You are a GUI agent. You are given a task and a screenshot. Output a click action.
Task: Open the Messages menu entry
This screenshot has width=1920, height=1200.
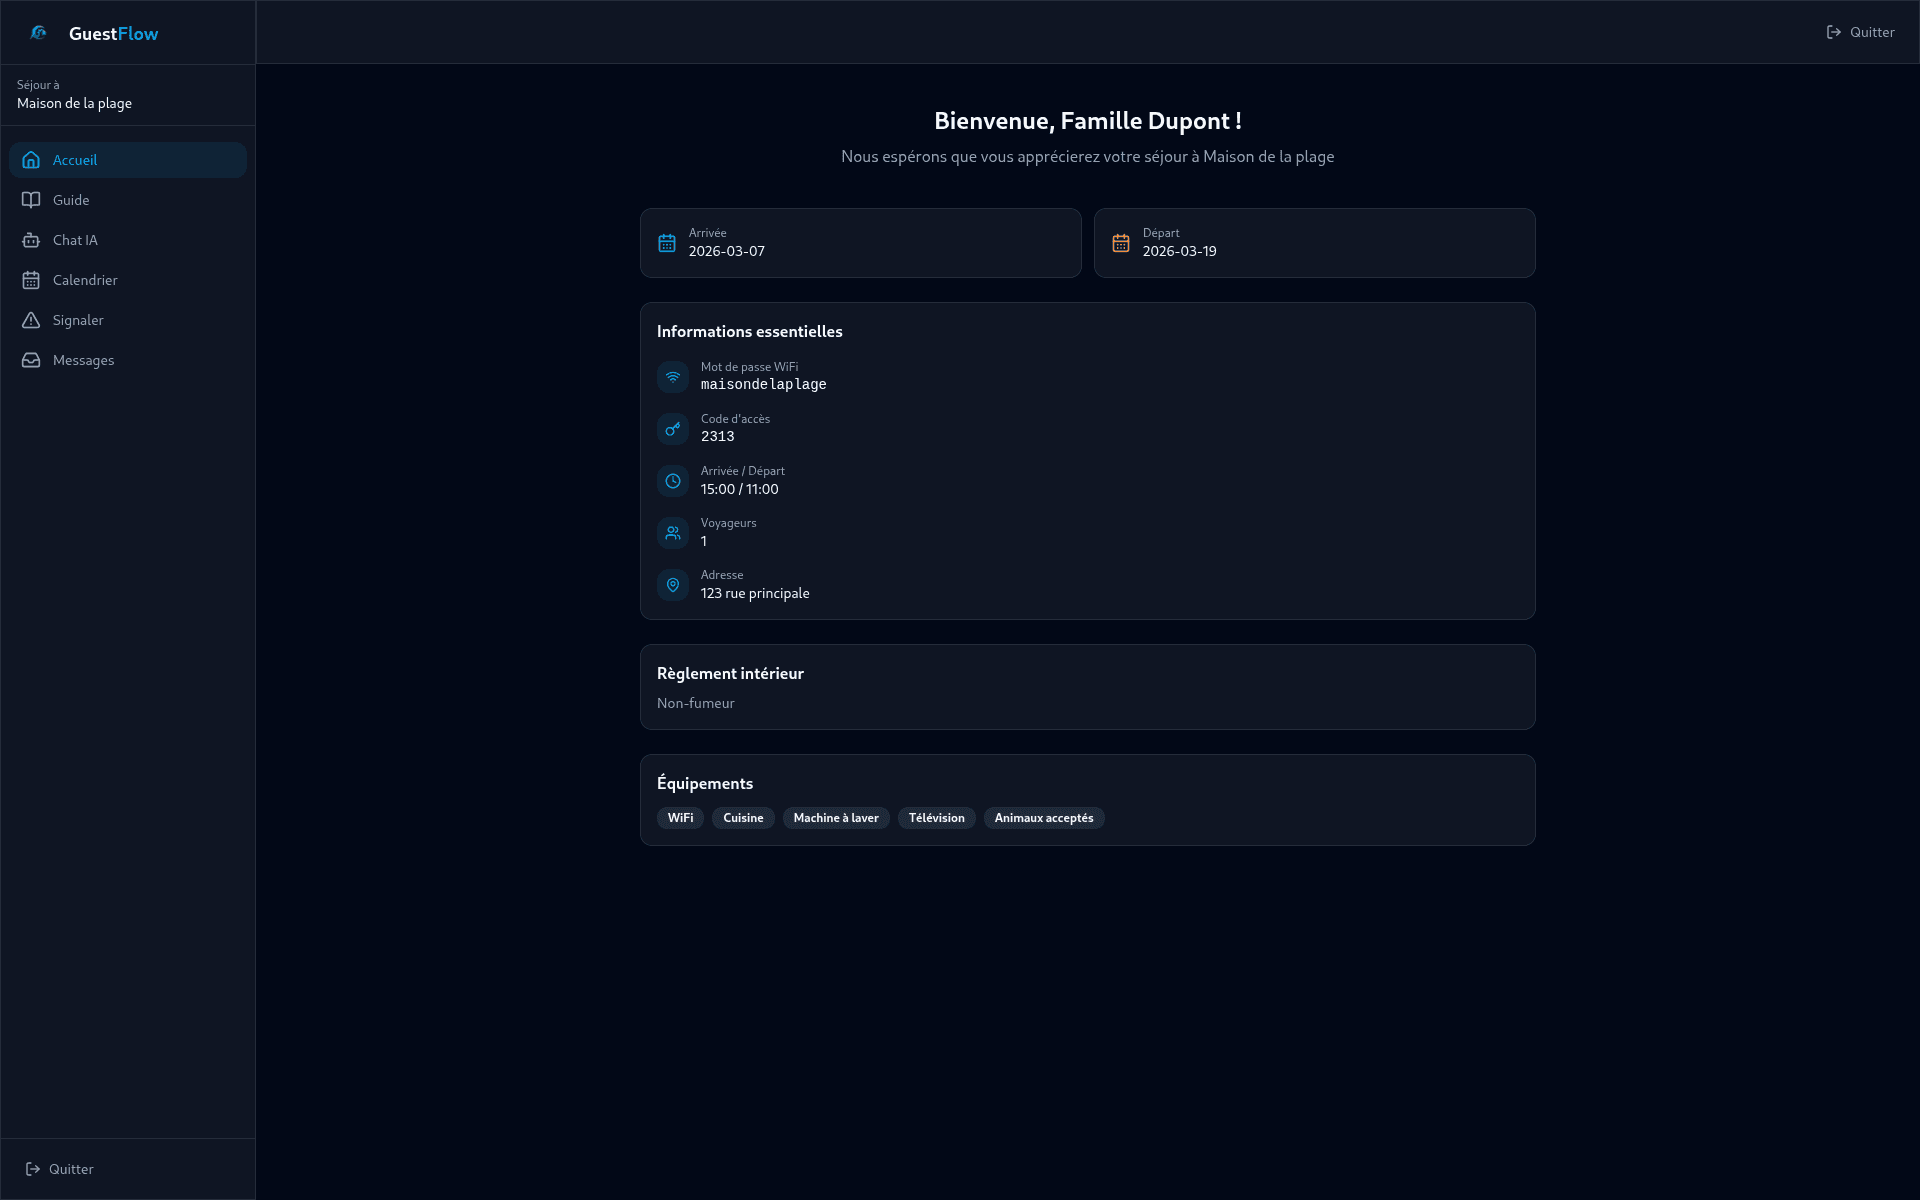[83, 360]
